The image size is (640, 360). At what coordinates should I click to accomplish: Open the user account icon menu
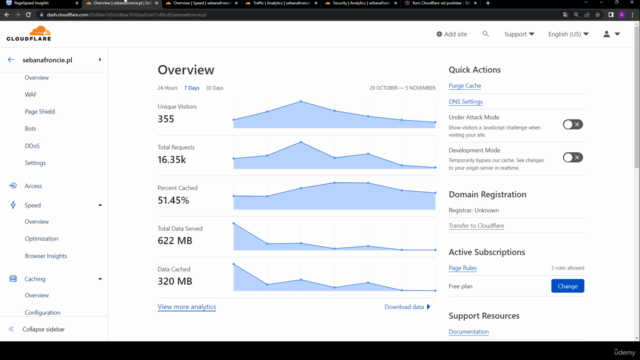point(607,34)
